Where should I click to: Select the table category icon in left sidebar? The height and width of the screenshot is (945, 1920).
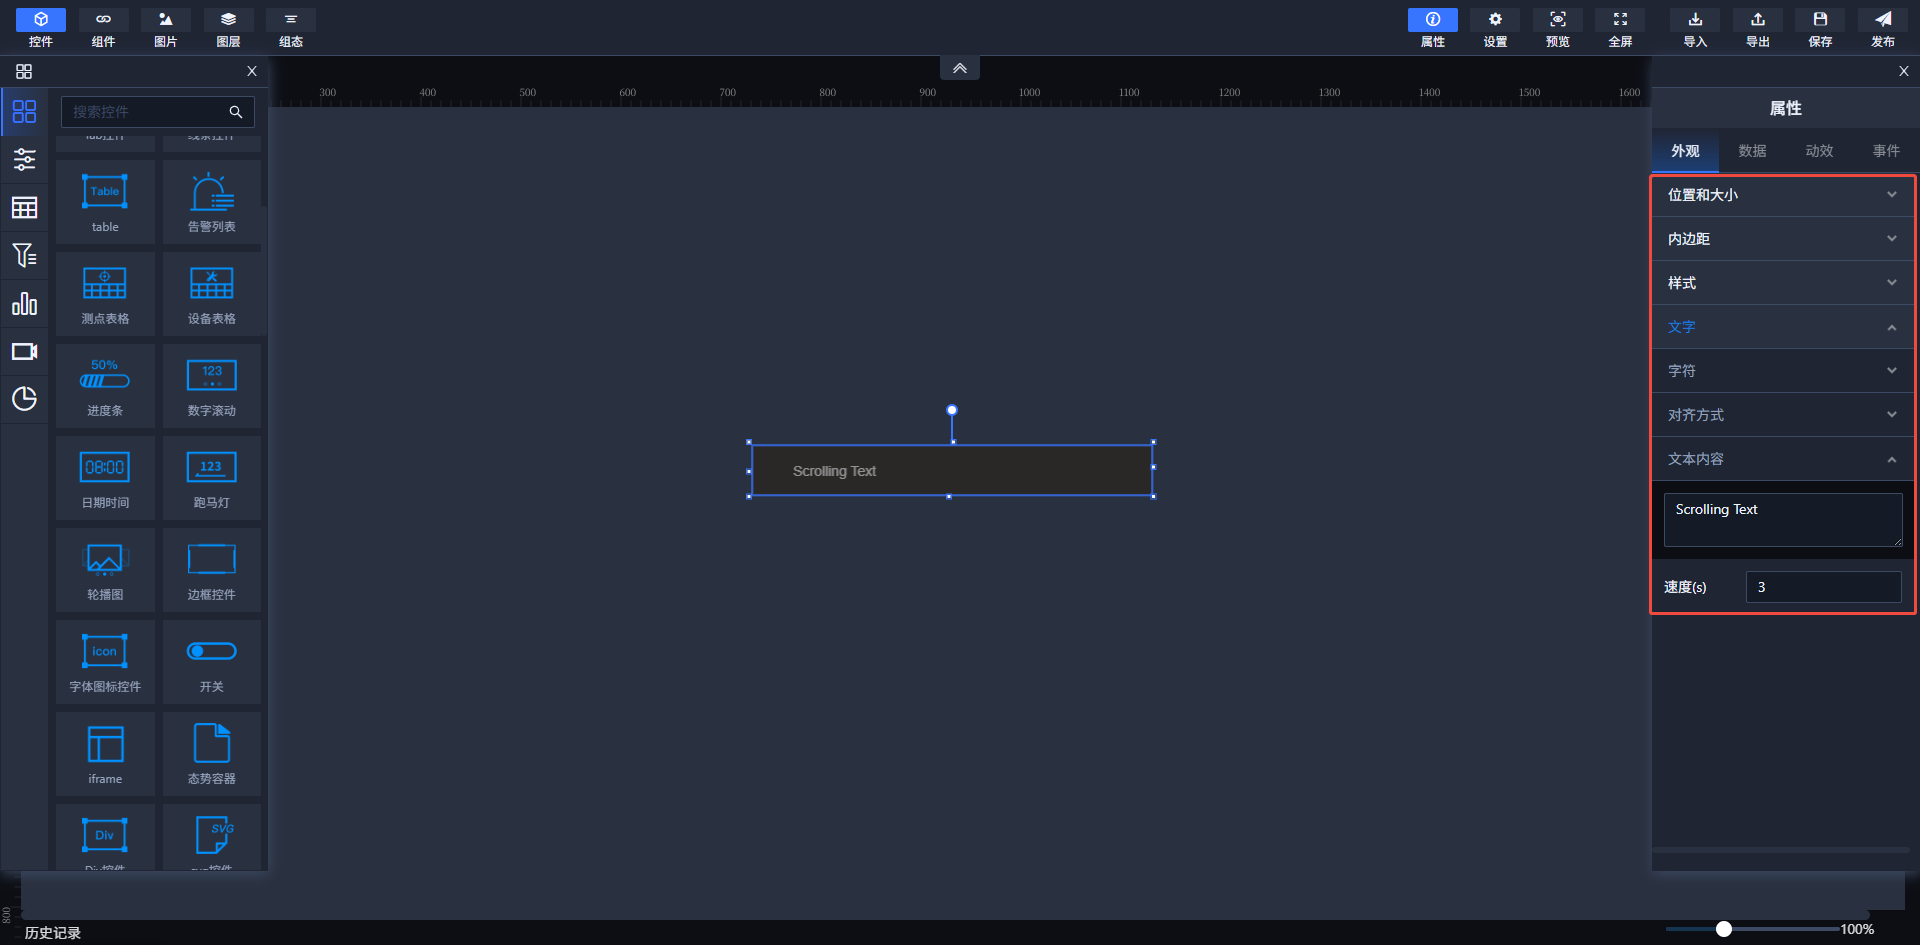click(24, 207)
